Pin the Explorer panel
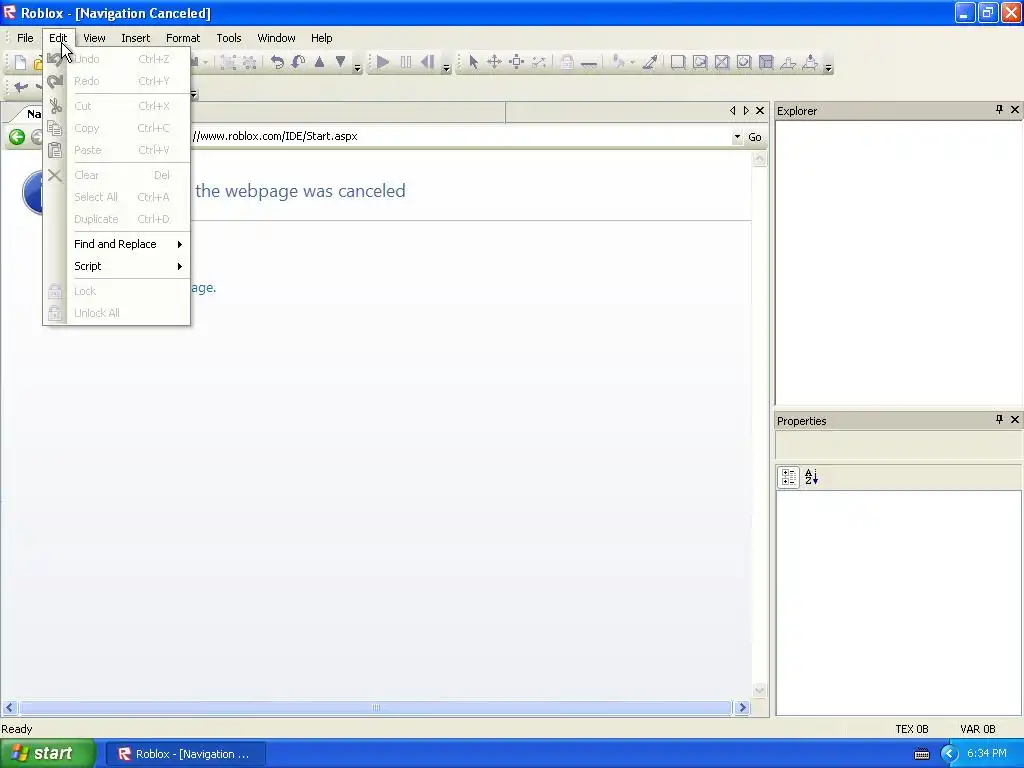The width and height of the screenshot is (1024, 768). coord(999,110)
